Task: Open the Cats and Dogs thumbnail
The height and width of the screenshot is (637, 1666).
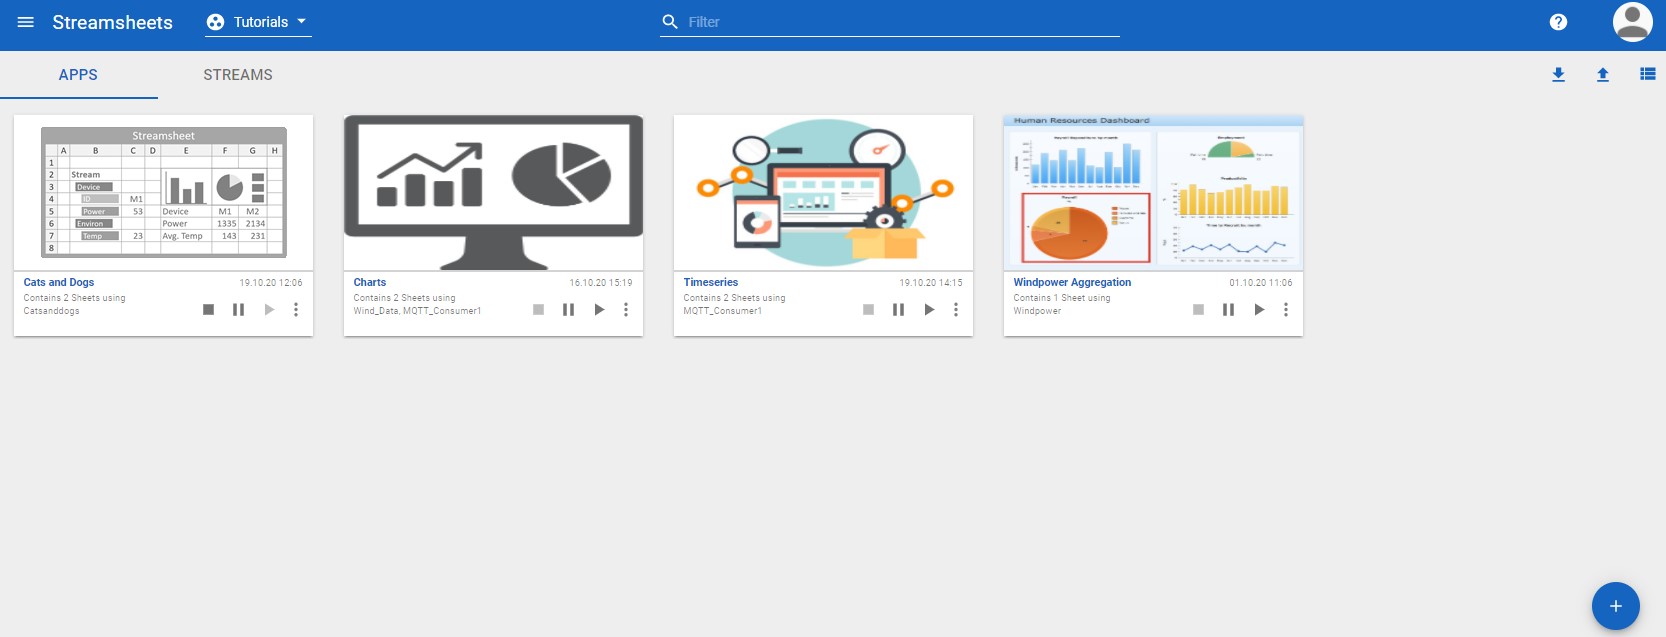Action: coord(163,192)
